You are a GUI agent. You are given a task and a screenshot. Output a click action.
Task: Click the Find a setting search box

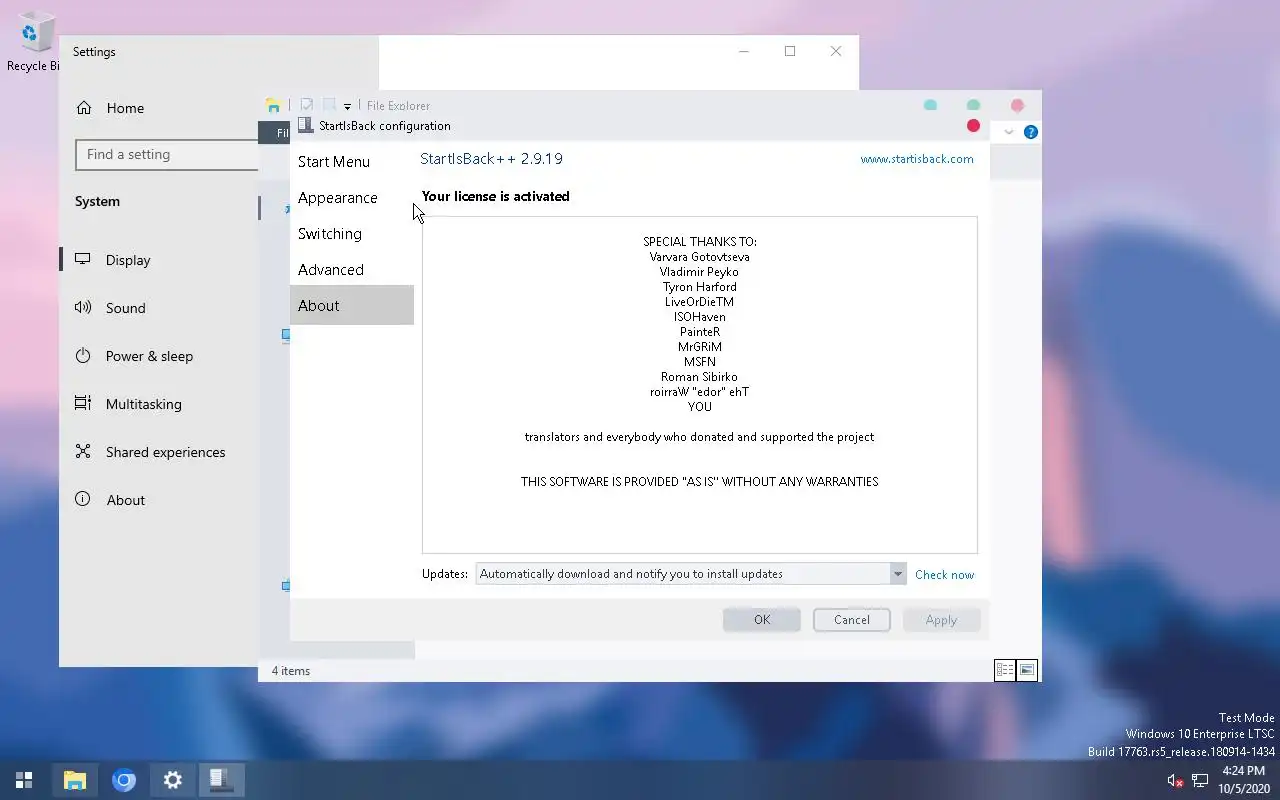pos(168,155)
